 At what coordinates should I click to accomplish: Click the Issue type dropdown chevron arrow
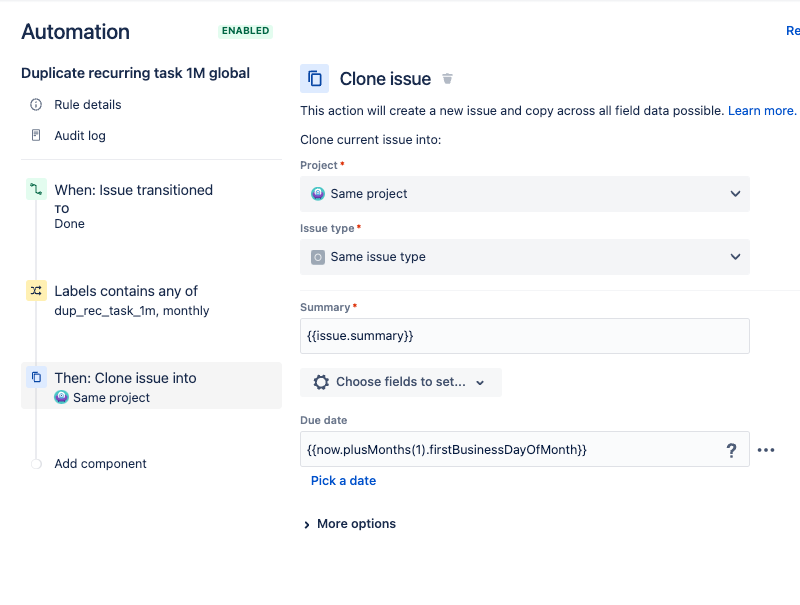[735, 257]
